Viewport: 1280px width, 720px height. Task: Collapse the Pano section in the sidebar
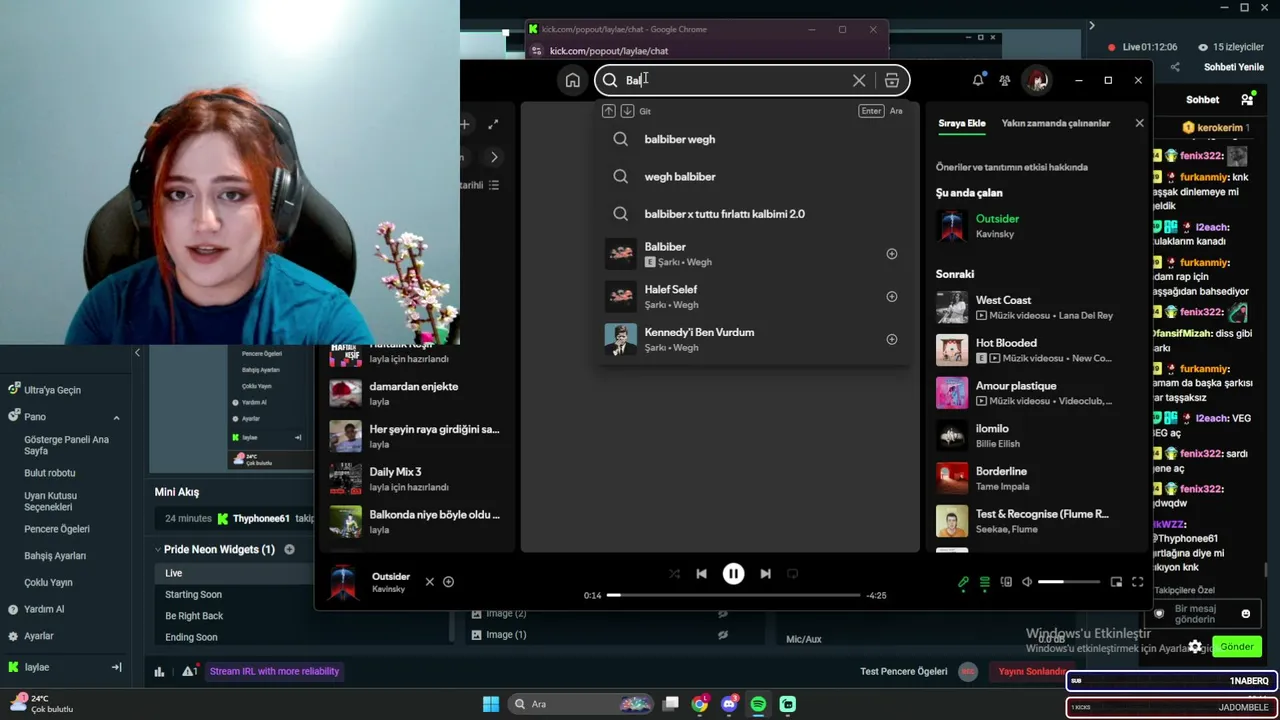click(116, 417)
